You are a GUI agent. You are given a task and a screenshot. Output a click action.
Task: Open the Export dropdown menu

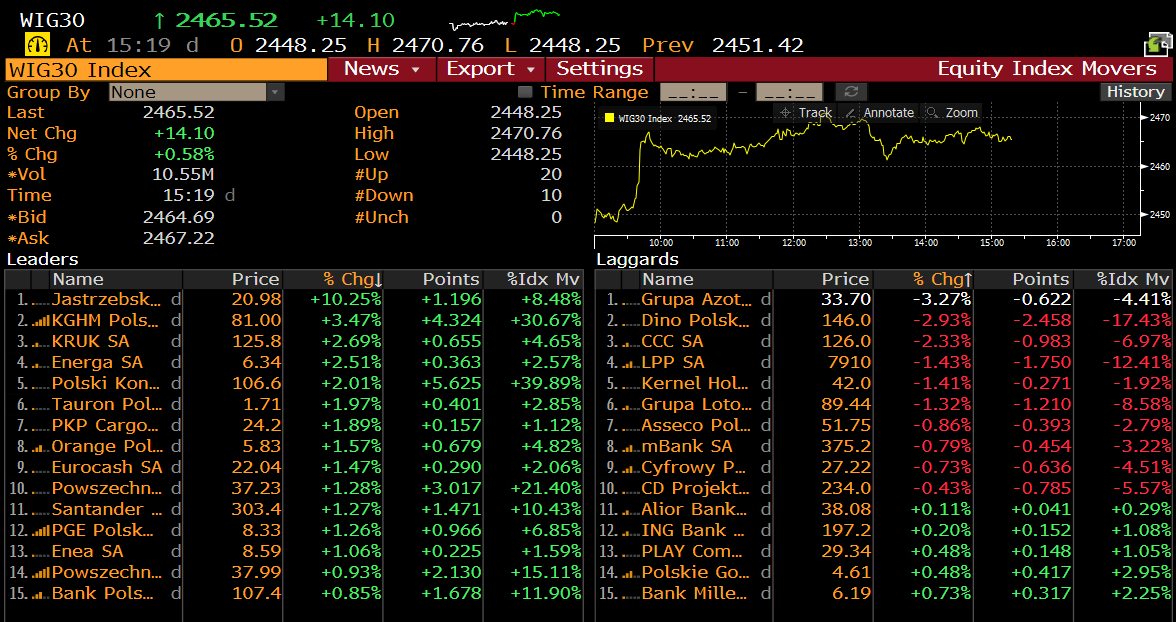490,69
